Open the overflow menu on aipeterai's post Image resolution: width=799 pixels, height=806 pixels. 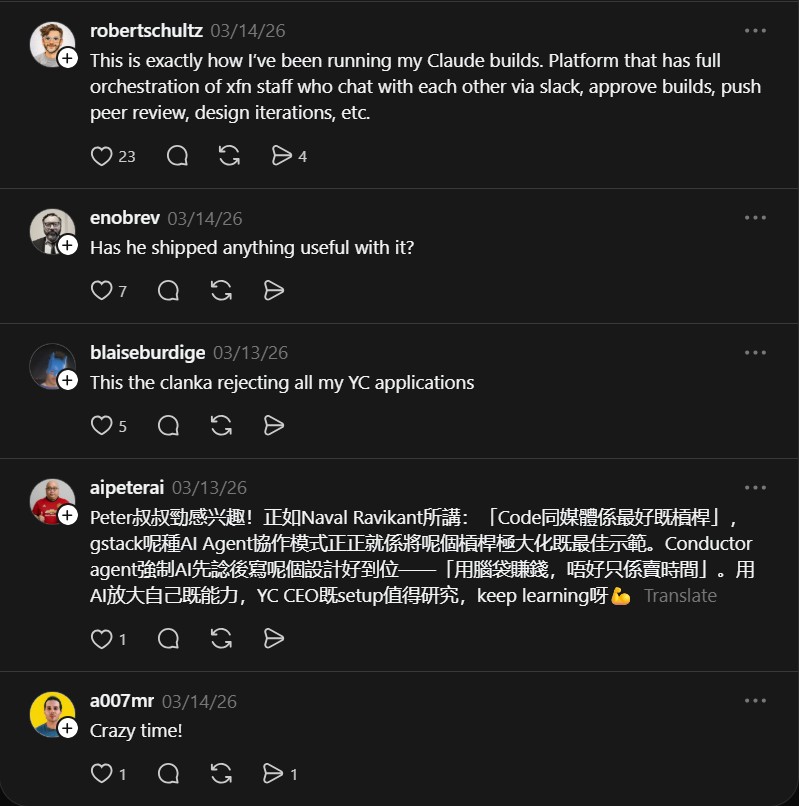point(757,487)
